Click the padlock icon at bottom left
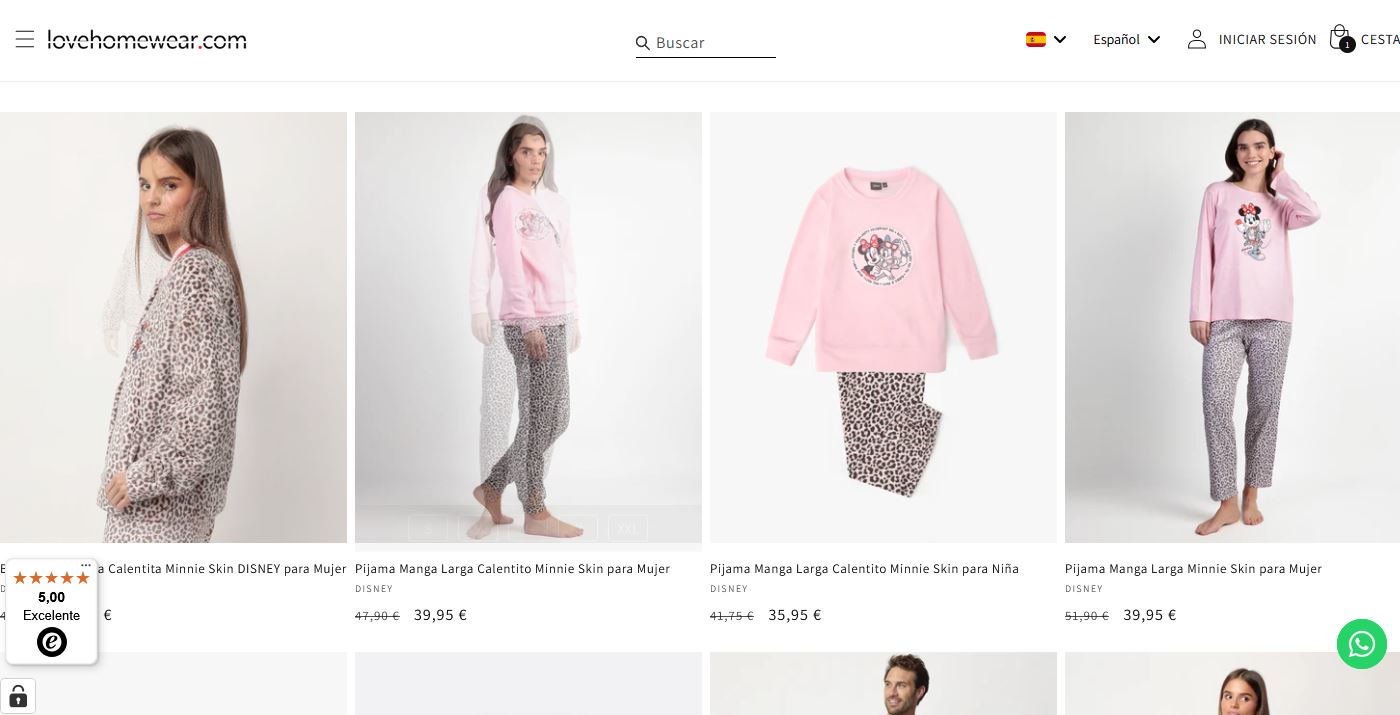The width and height of the screenshot is (1400, 715). click(18, 696)
